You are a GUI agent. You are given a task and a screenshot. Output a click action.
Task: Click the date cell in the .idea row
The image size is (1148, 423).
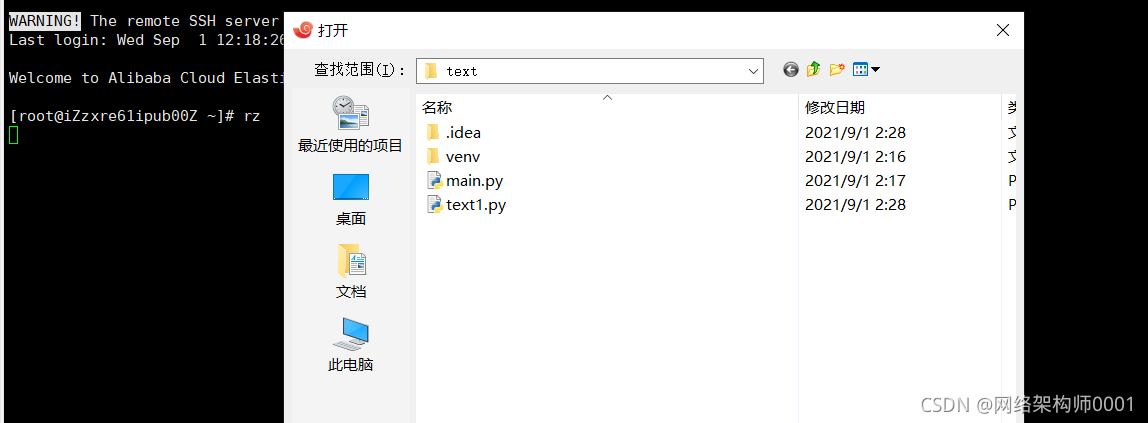(855, 132)
